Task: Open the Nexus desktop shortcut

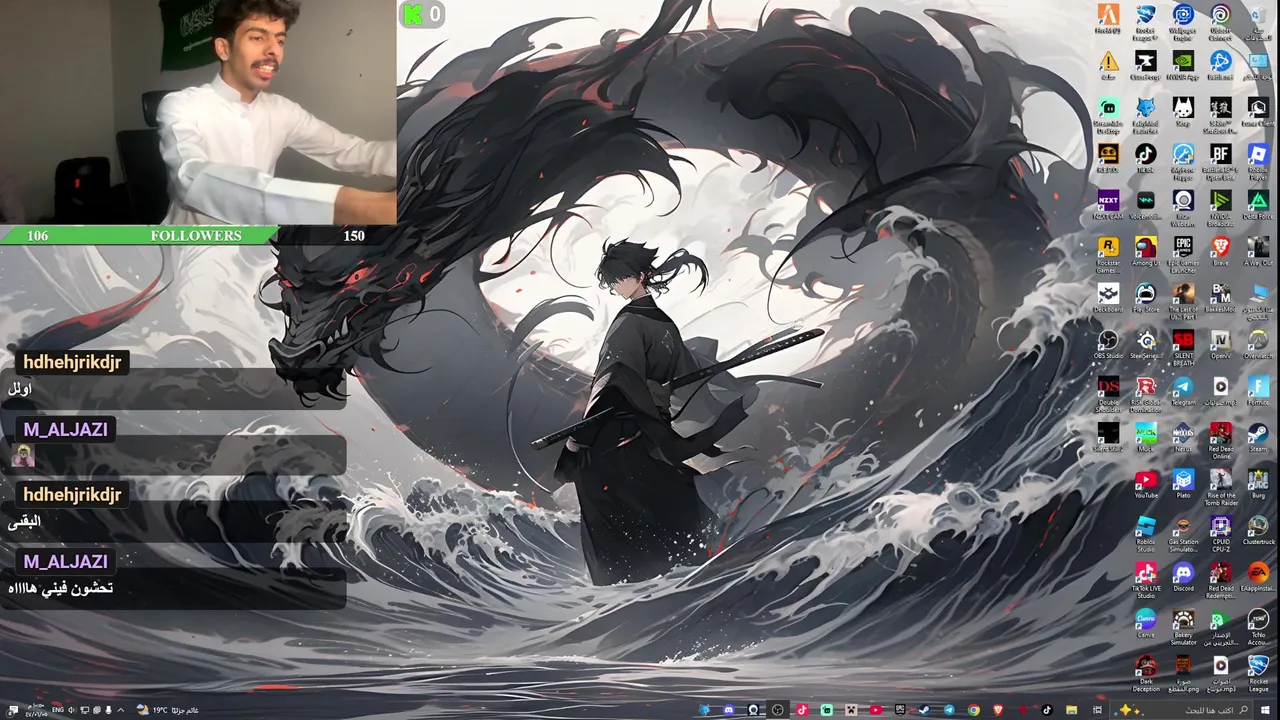Action: coord(1183,436)
